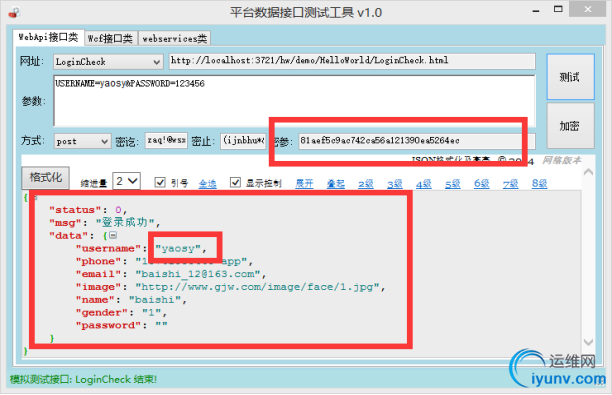This screenshot has width=612, height=395.
Task: Minimize the test tool window
Action: tap(536, 10)
